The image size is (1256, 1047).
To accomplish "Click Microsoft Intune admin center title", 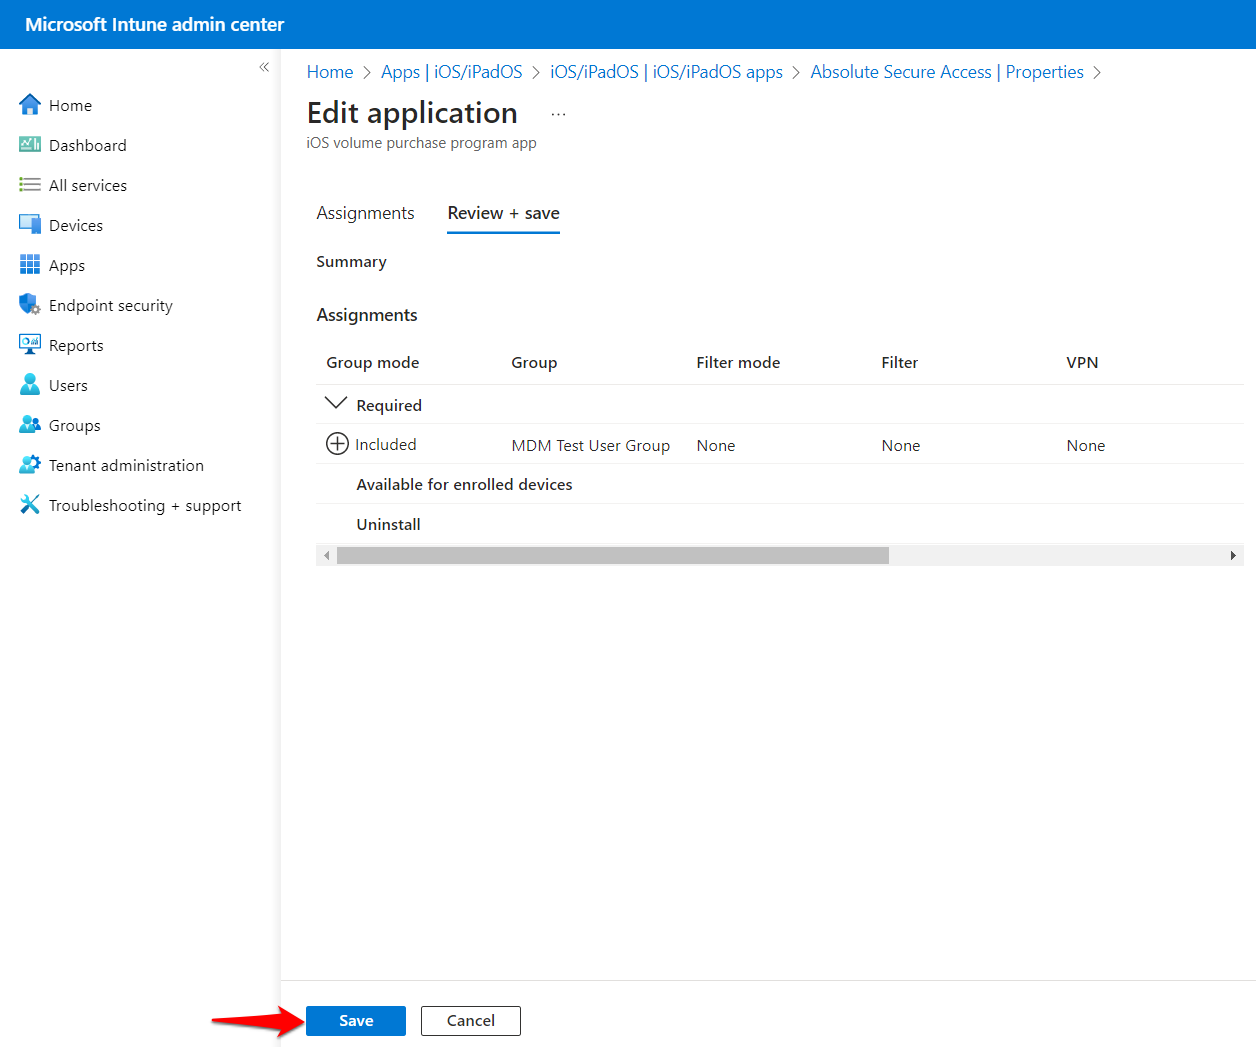I will pos(155,24).
